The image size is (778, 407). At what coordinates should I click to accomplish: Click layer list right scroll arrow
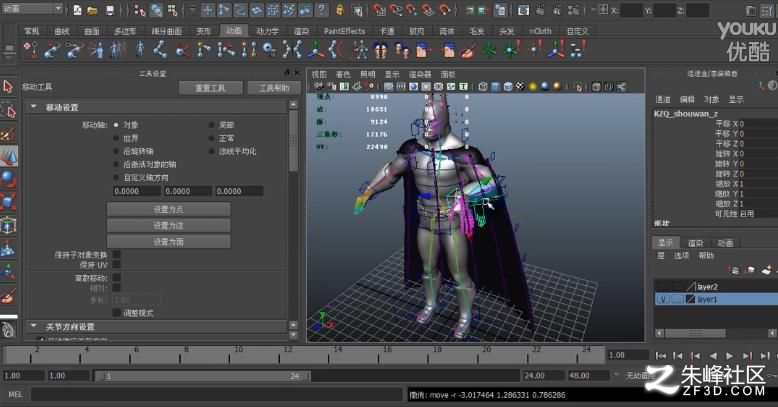773,333
